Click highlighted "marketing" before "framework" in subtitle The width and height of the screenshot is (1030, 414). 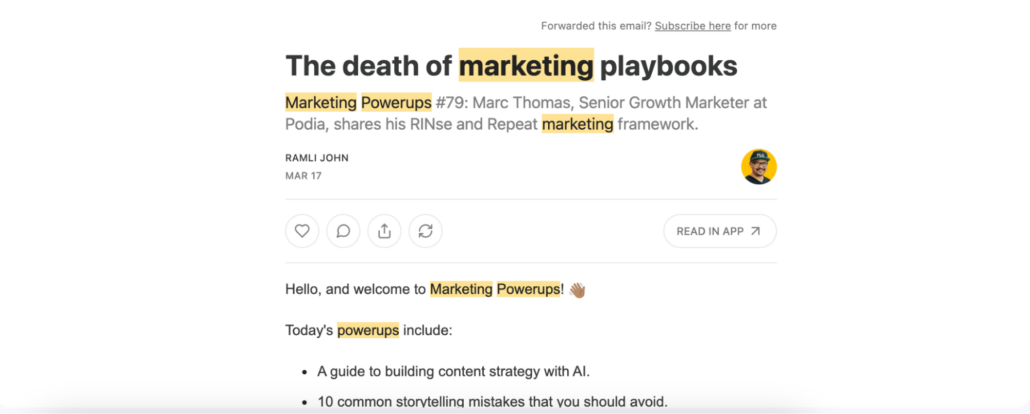click(x=577, y=124)
